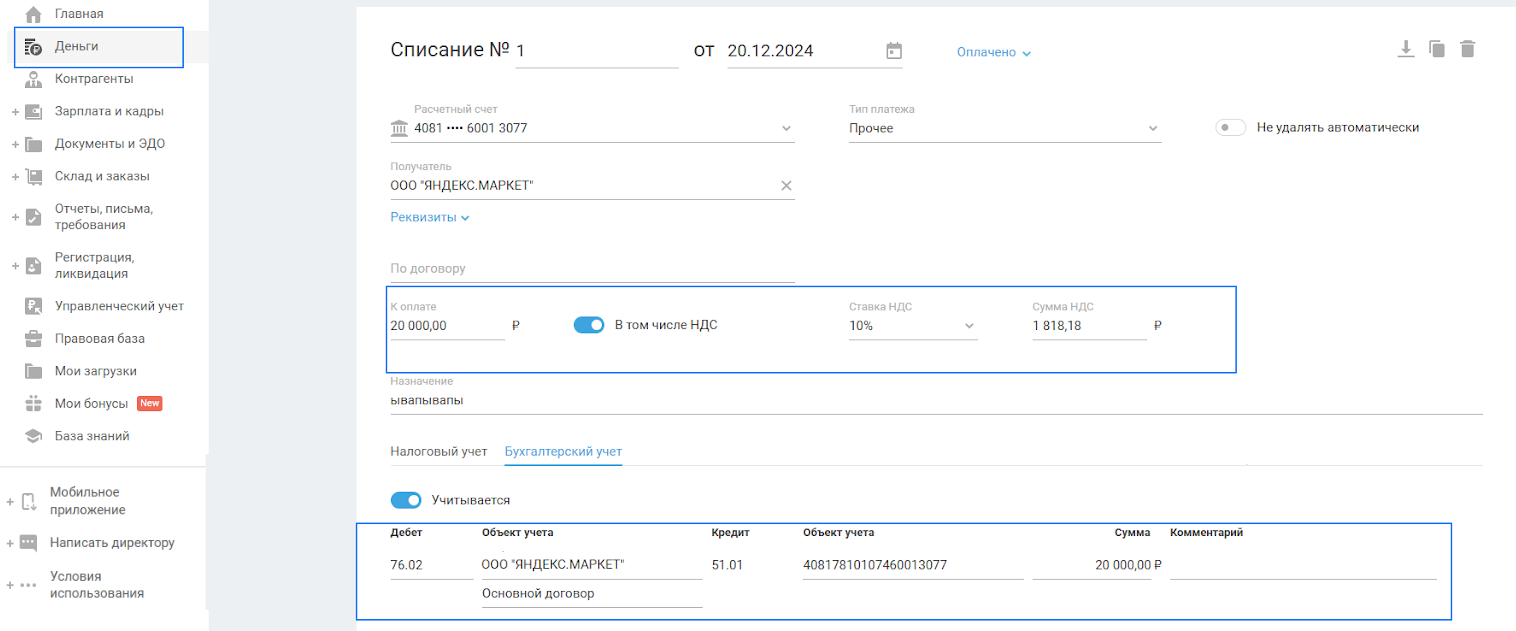The image size is (1516, 631).
Task: Switch to the Налоговый учет tab
Action: 438,452
